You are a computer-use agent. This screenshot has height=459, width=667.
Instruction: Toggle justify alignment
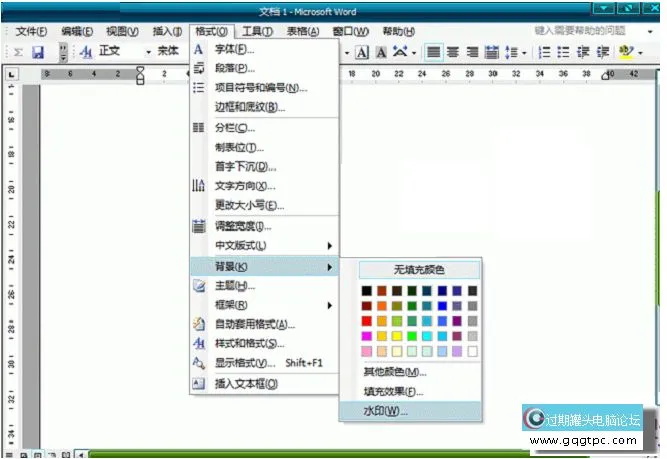coord(433,52)
